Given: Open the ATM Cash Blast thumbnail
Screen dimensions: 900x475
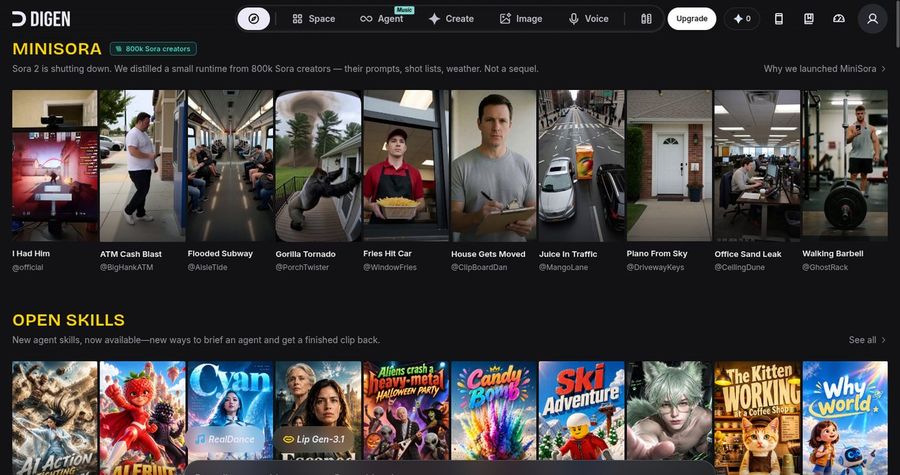Looking at the screenshot, I should pyautogui.click(x=143, y=166).
